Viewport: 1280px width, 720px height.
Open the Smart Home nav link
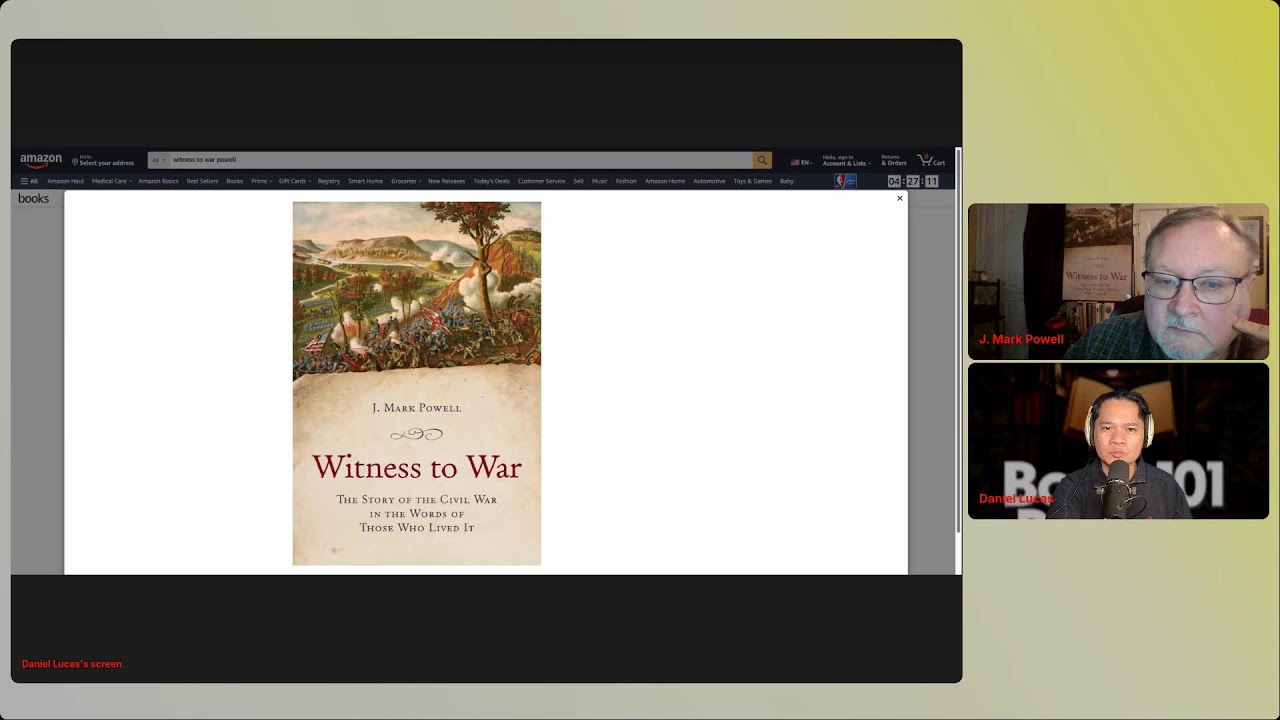(x=365, y=181)
